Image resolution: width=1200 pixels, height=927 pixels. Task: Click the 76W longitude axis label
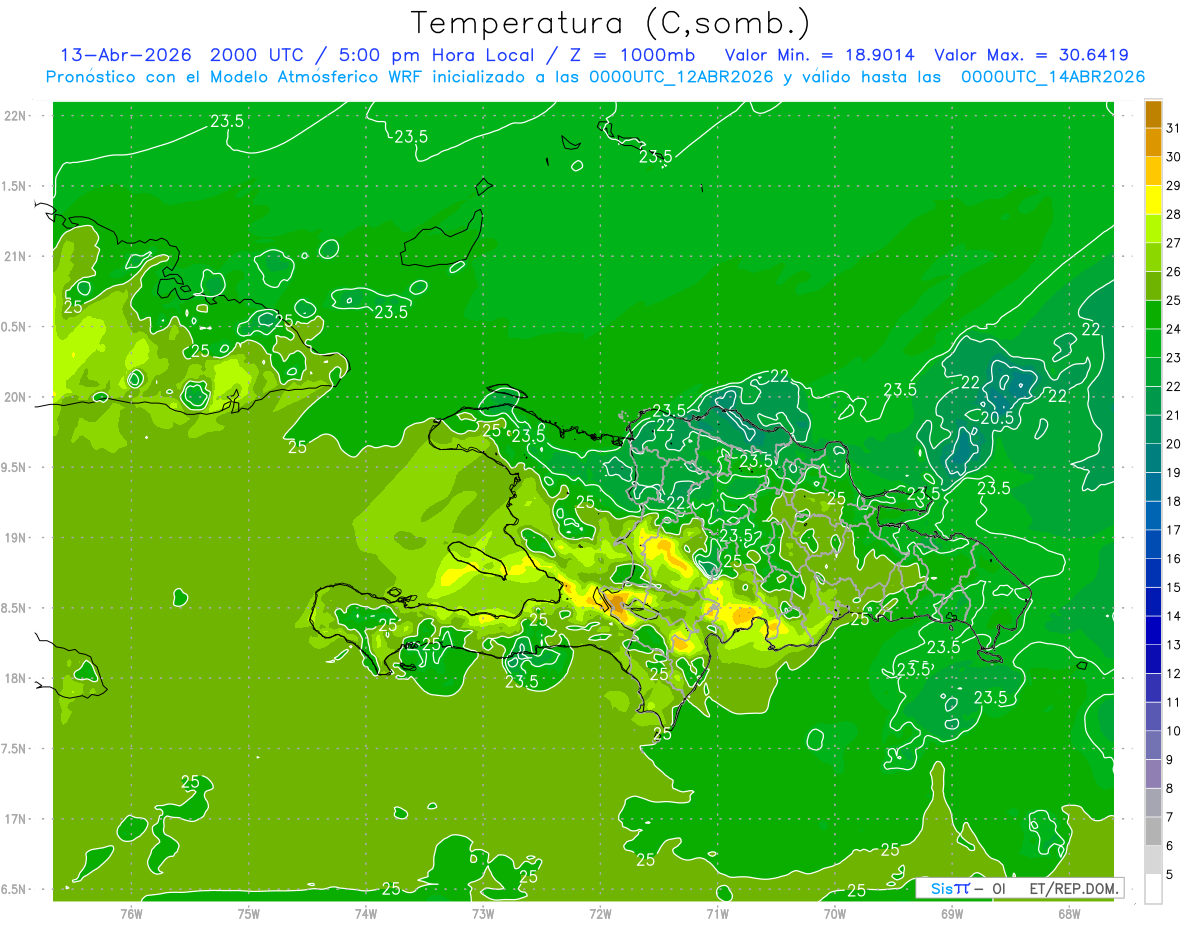[131, 913]
